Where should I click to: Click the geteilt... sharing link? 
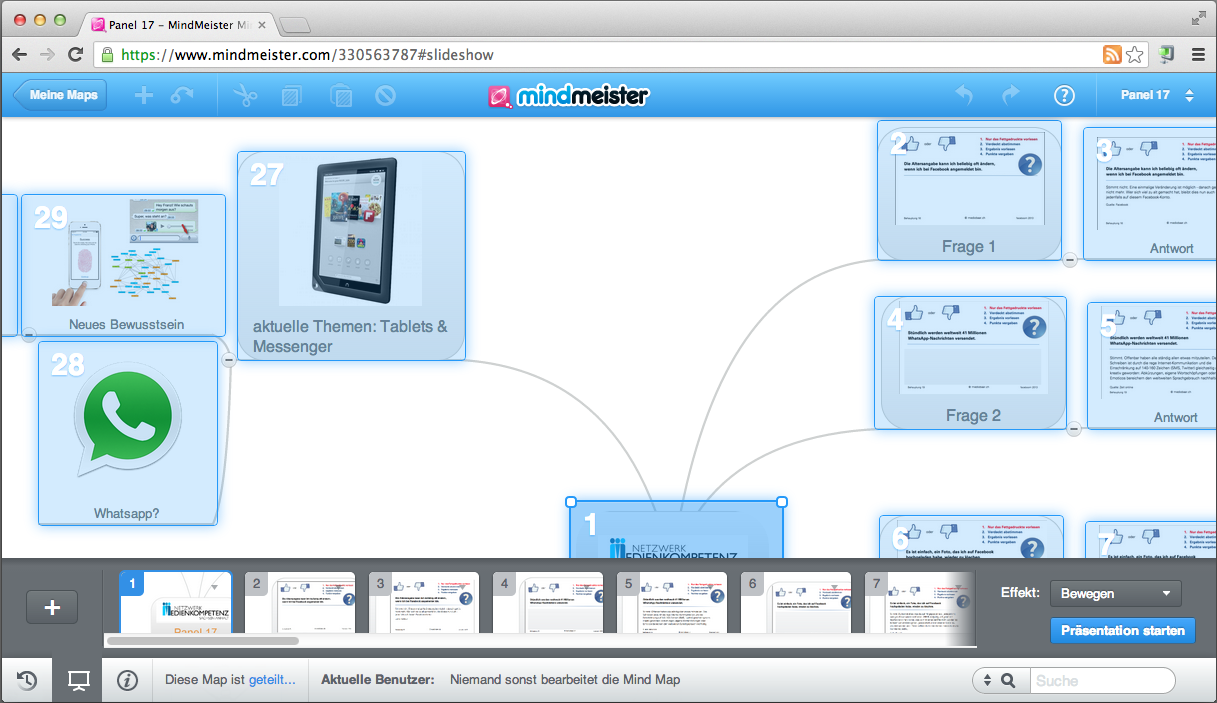tap(272, 679)
